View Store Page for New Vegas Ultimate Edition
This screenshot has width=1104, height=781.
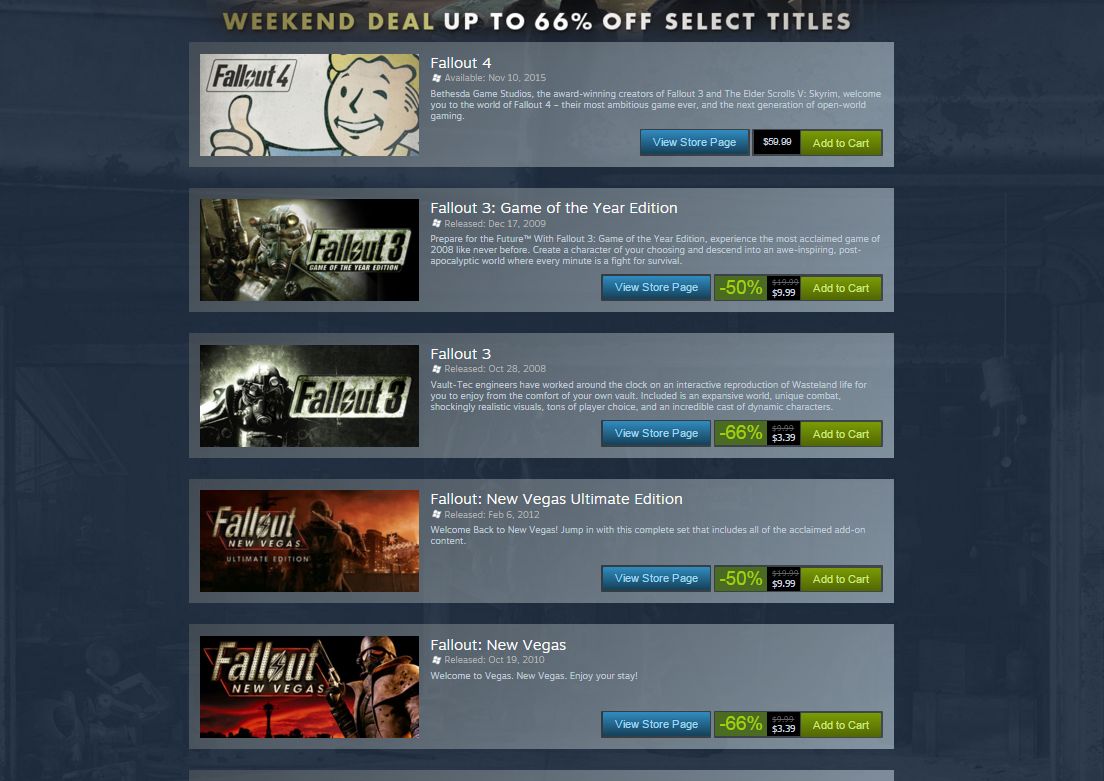(x=656, y=578)
